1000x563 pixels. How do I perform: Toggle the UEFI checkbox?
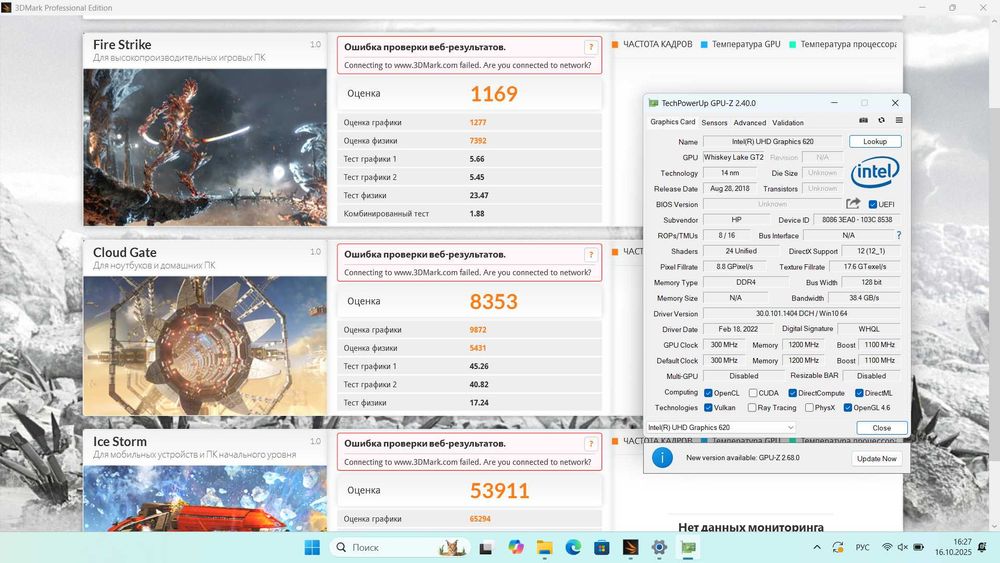(872, 204)
